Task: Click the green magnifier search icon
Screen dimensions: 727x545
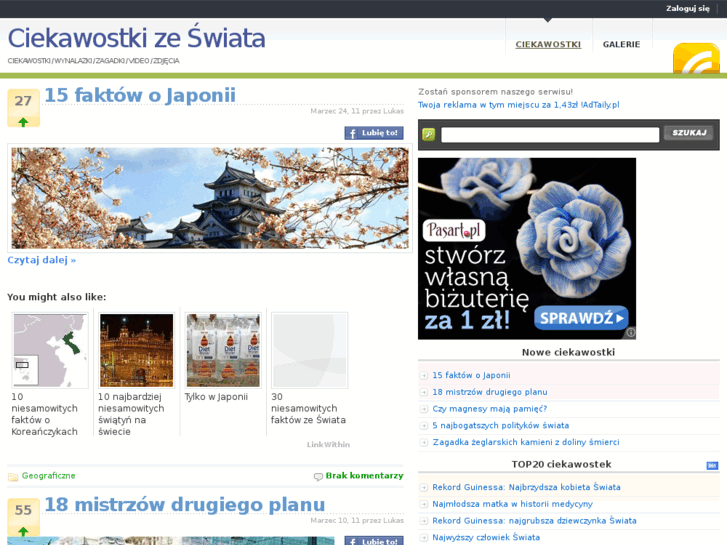Action: 429,135
